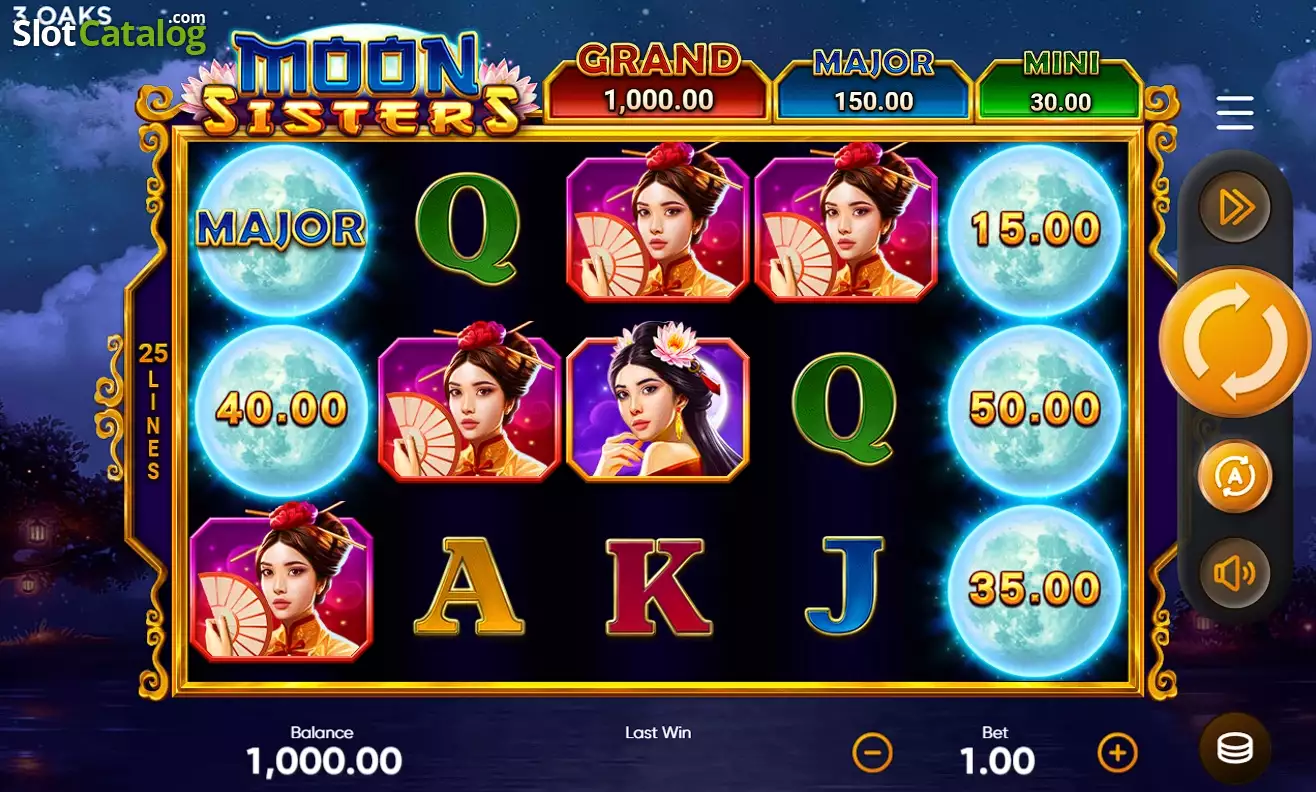This screenshot has height=792, width=1316.
Task: Click the Balance amount 1,000.00
Action: pos(323,762)
